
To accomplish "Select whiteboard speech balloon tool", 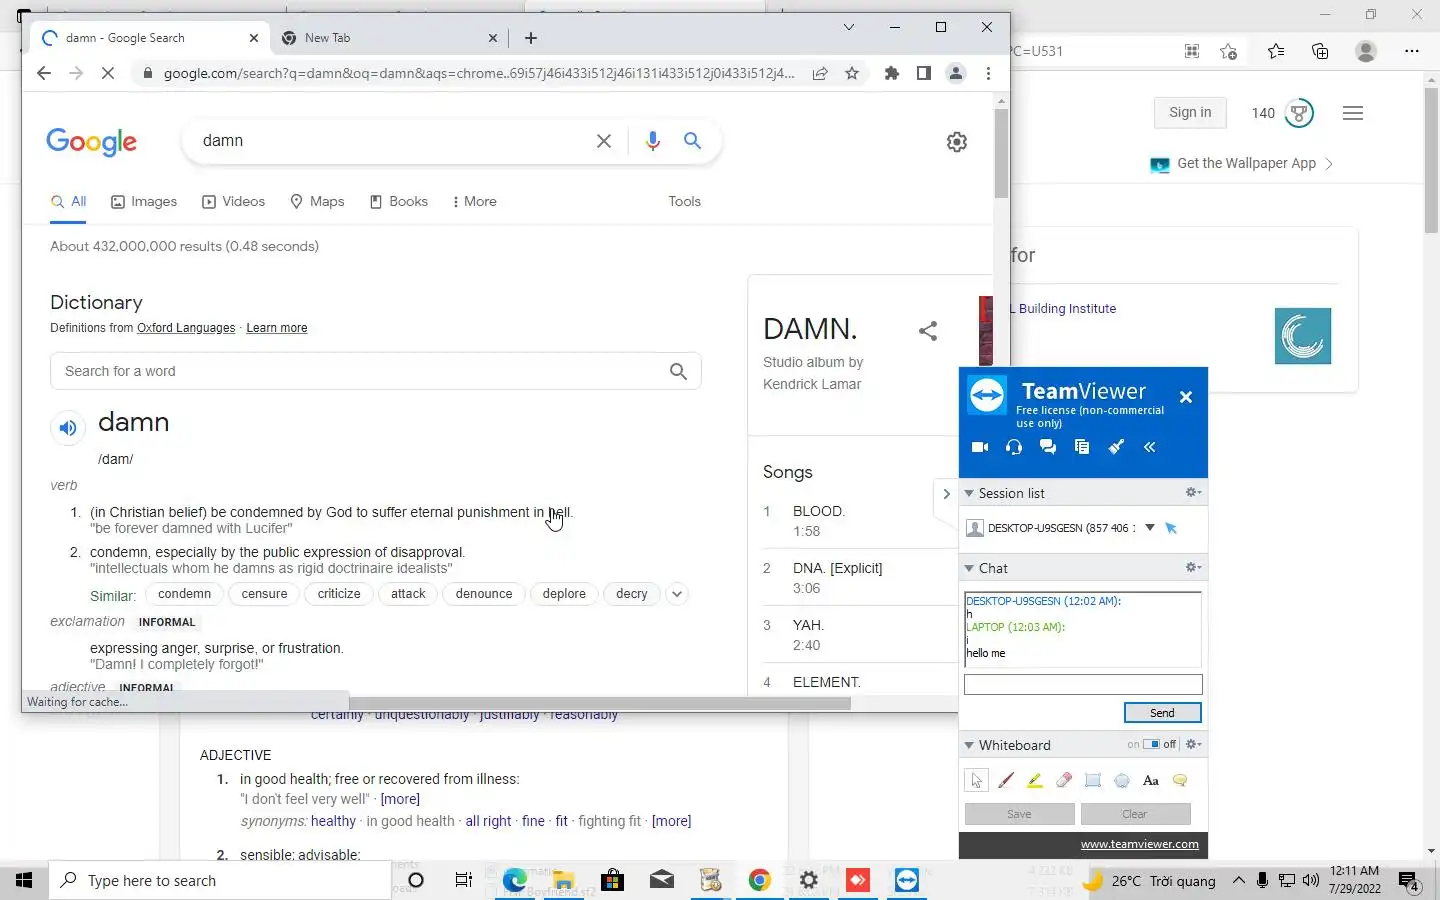I will [1180, 780].
